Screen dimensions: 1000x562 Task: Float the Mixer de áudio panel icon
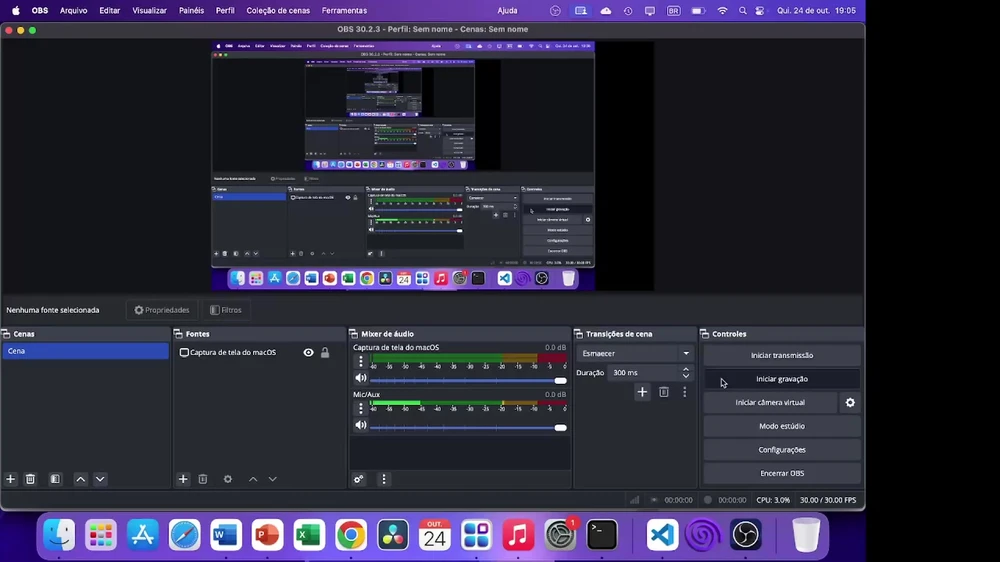pos(353,334)
